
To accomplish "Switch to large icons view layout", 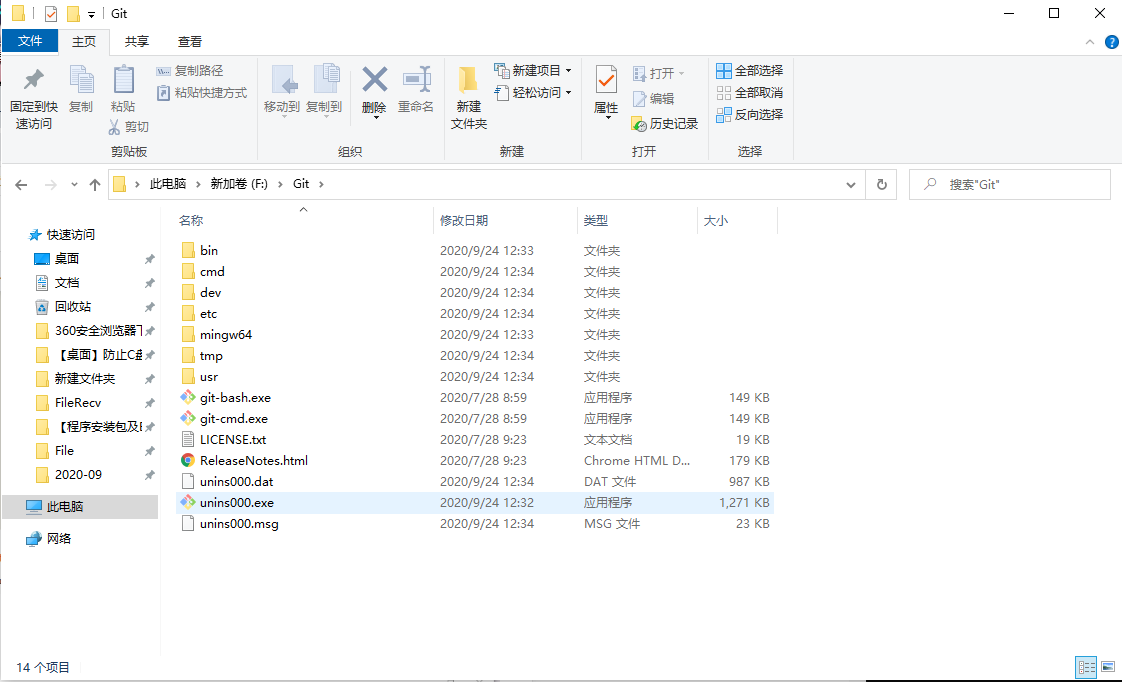I will pos(1108,668).
